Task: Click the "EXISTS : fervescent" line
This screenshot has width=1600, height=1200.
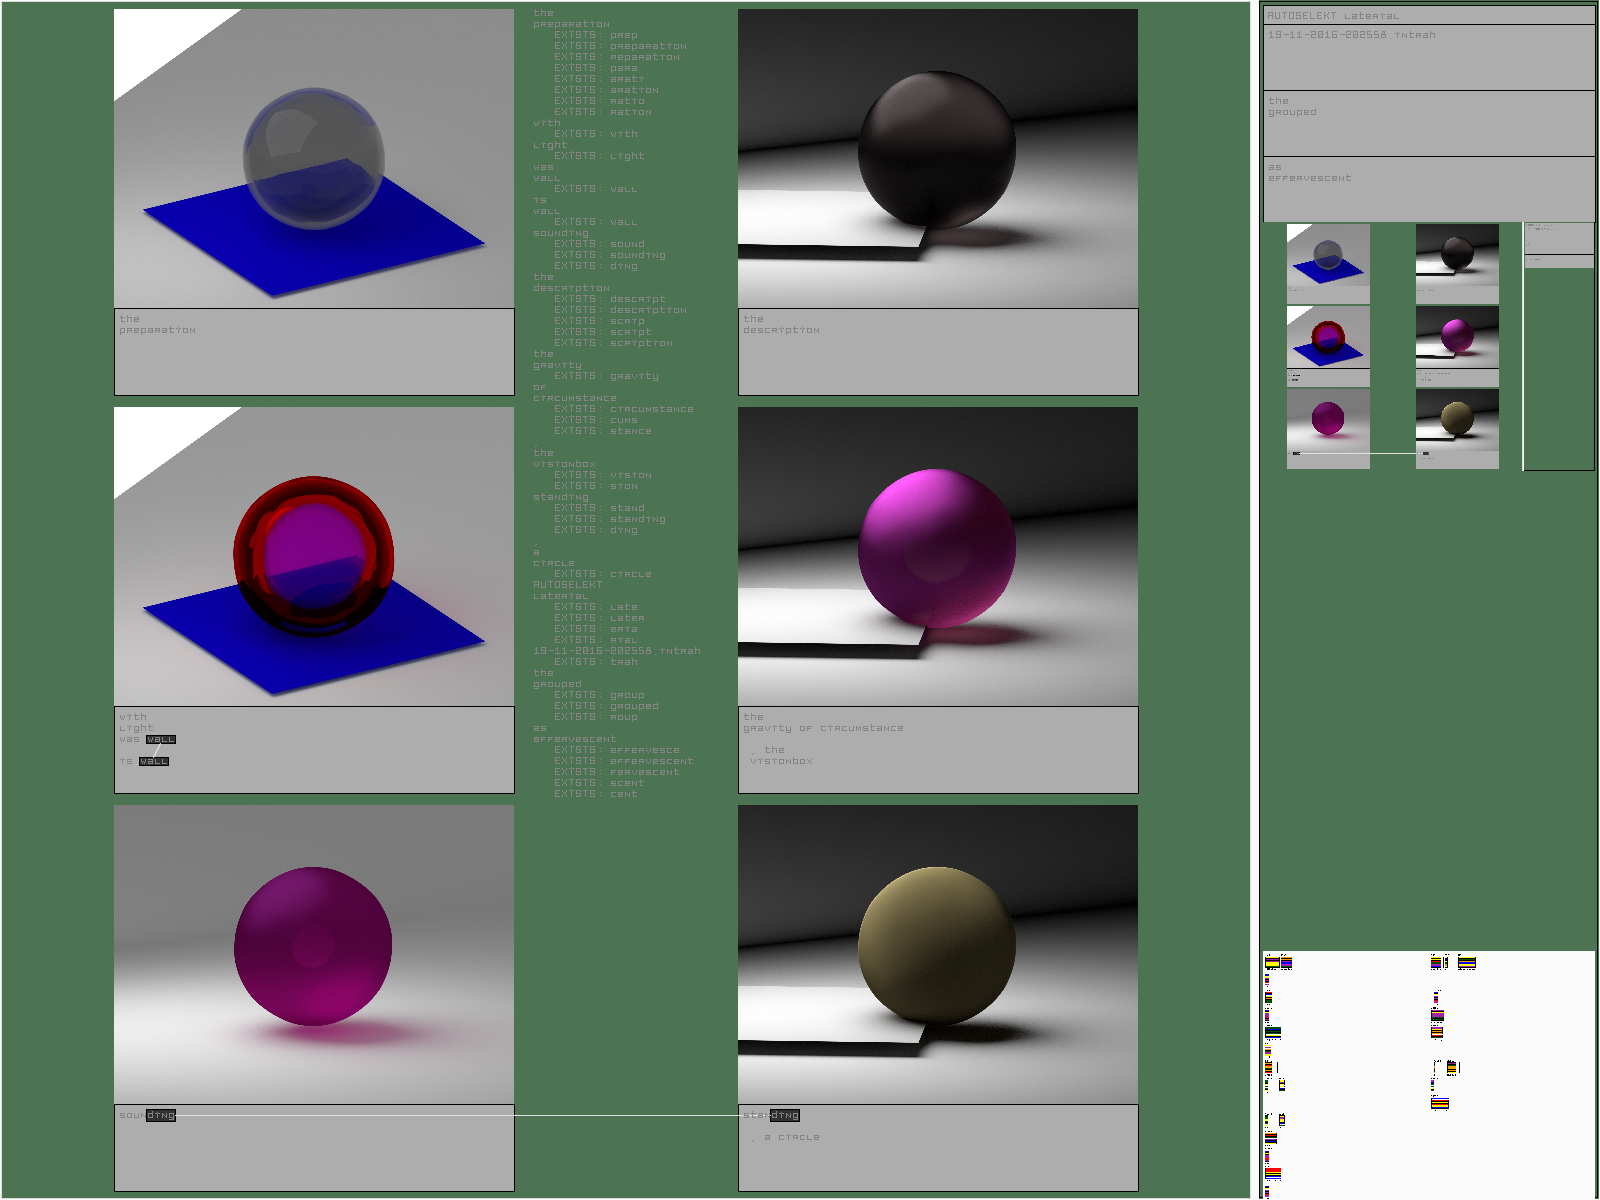Action: point(617,772)
